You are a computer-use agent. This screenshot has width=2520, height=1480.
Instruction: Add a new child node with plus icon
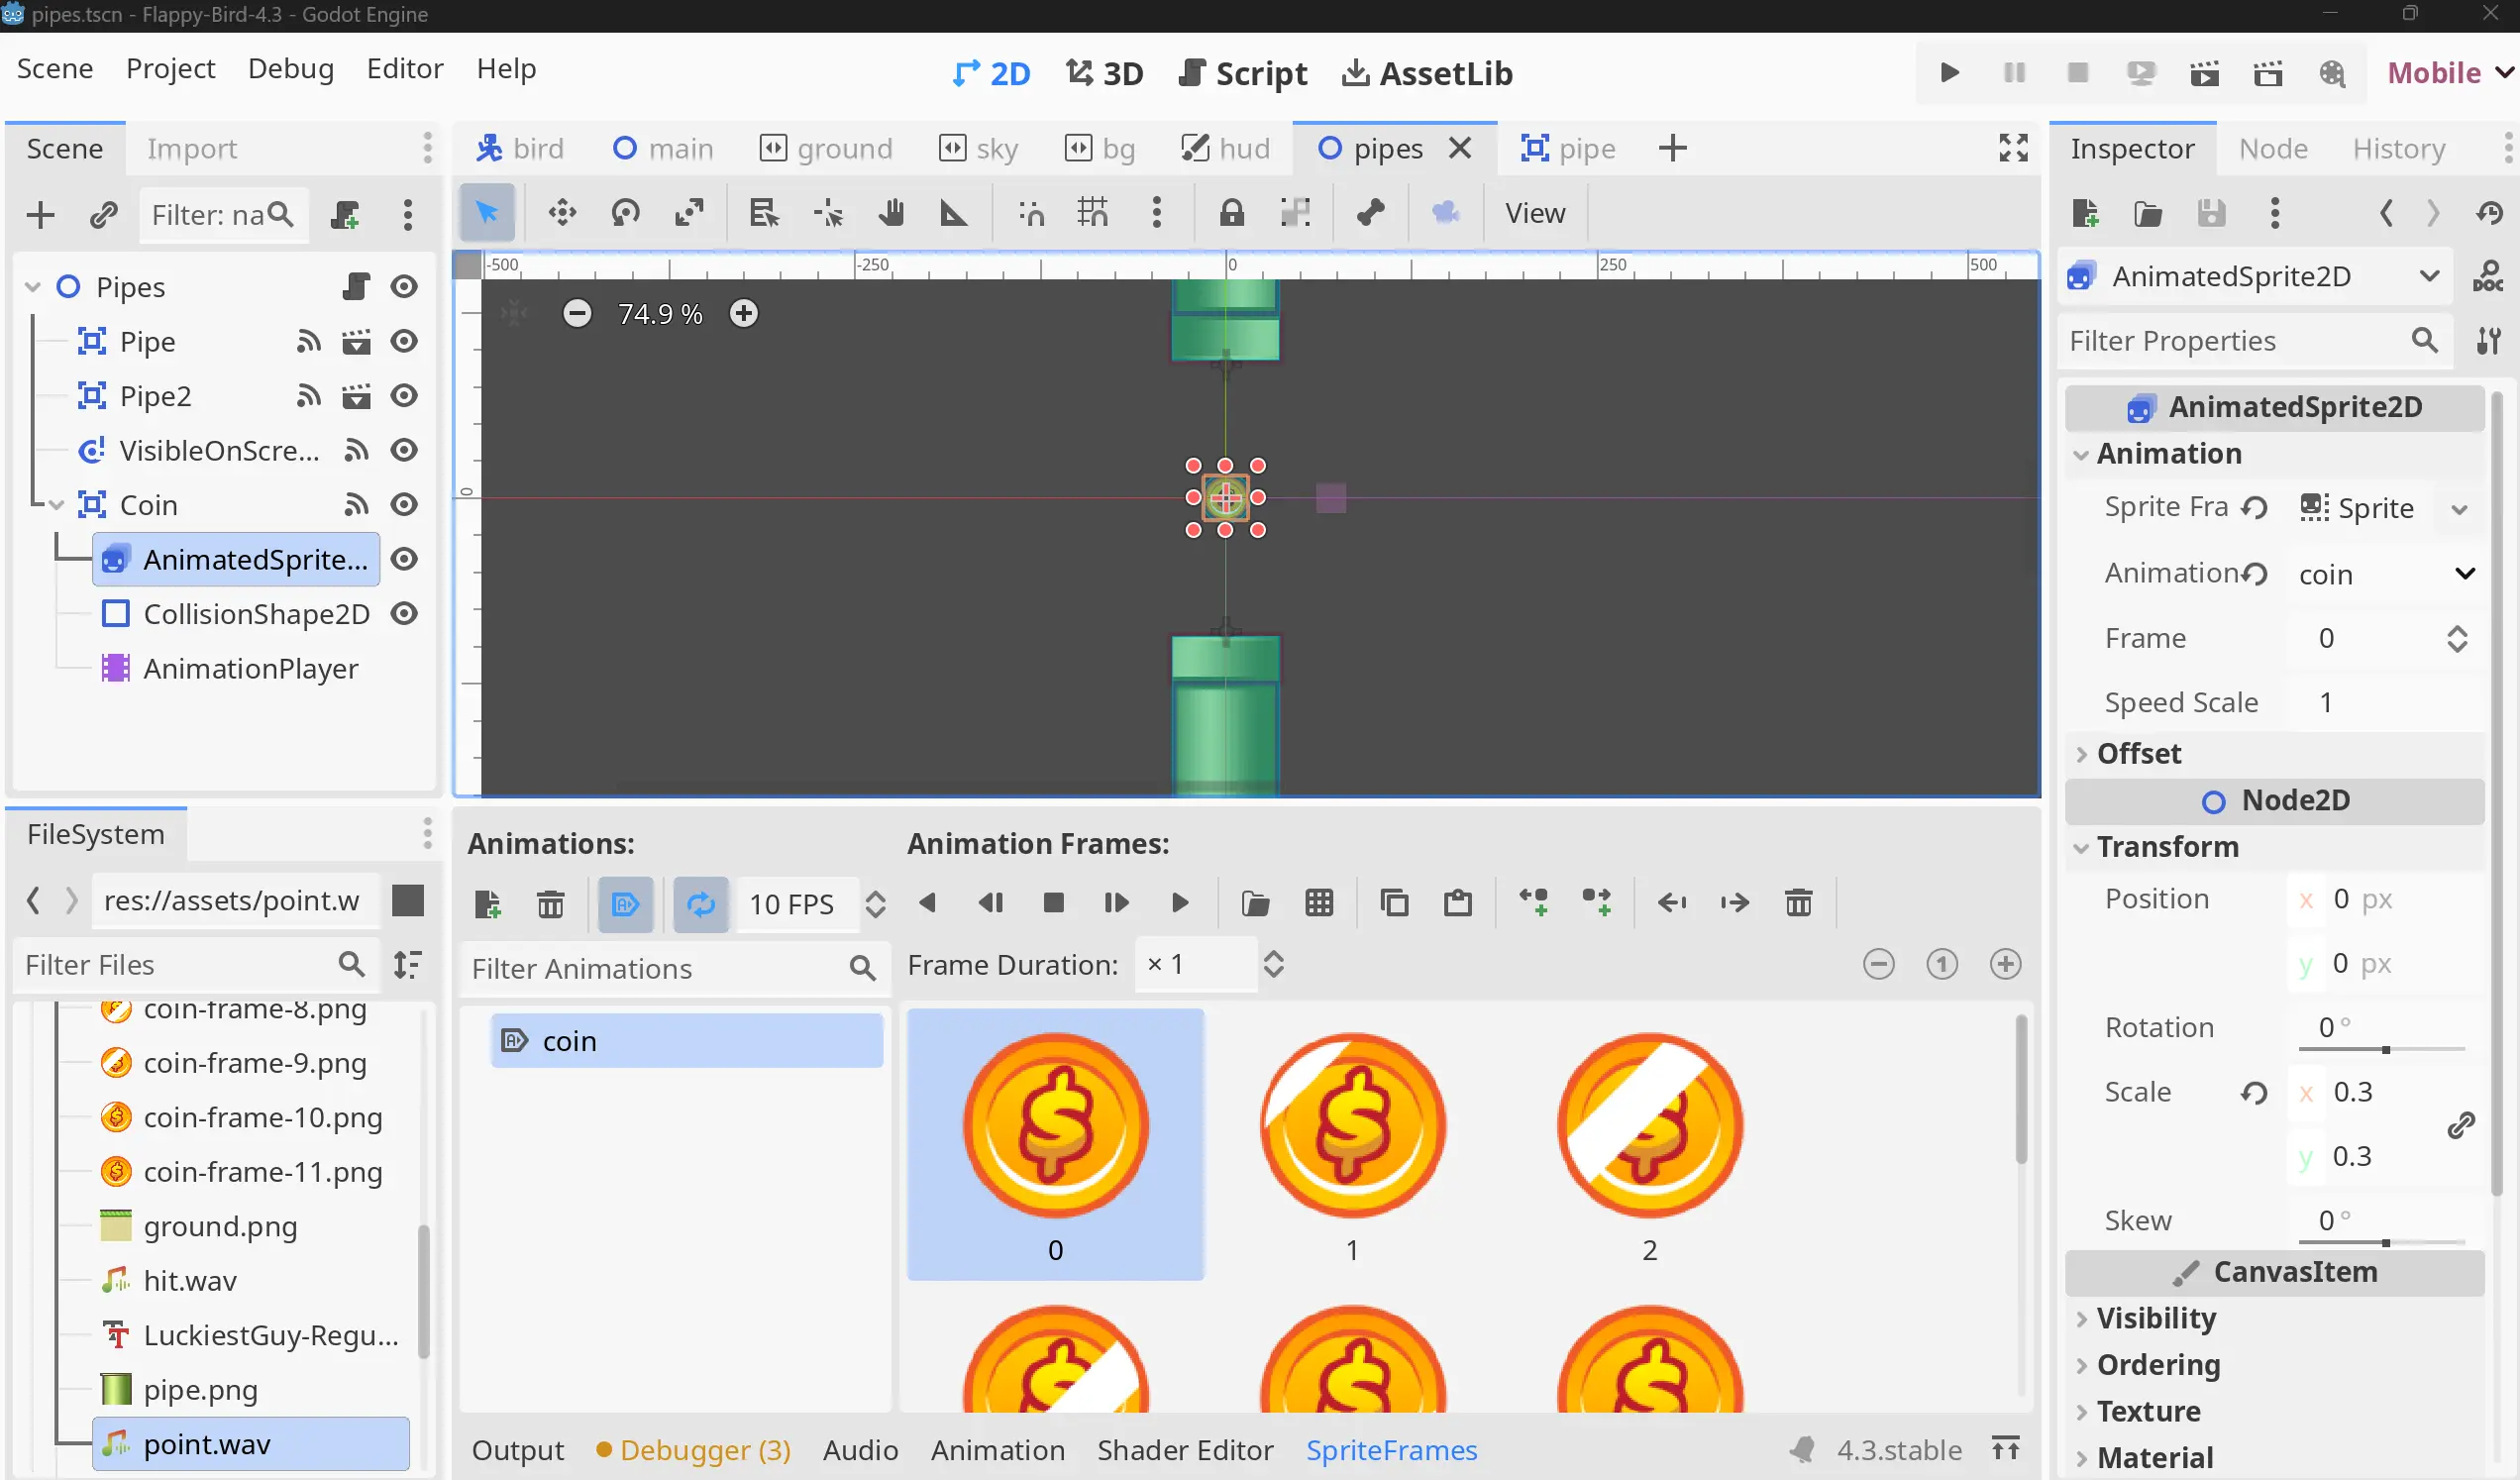point(40,215)
